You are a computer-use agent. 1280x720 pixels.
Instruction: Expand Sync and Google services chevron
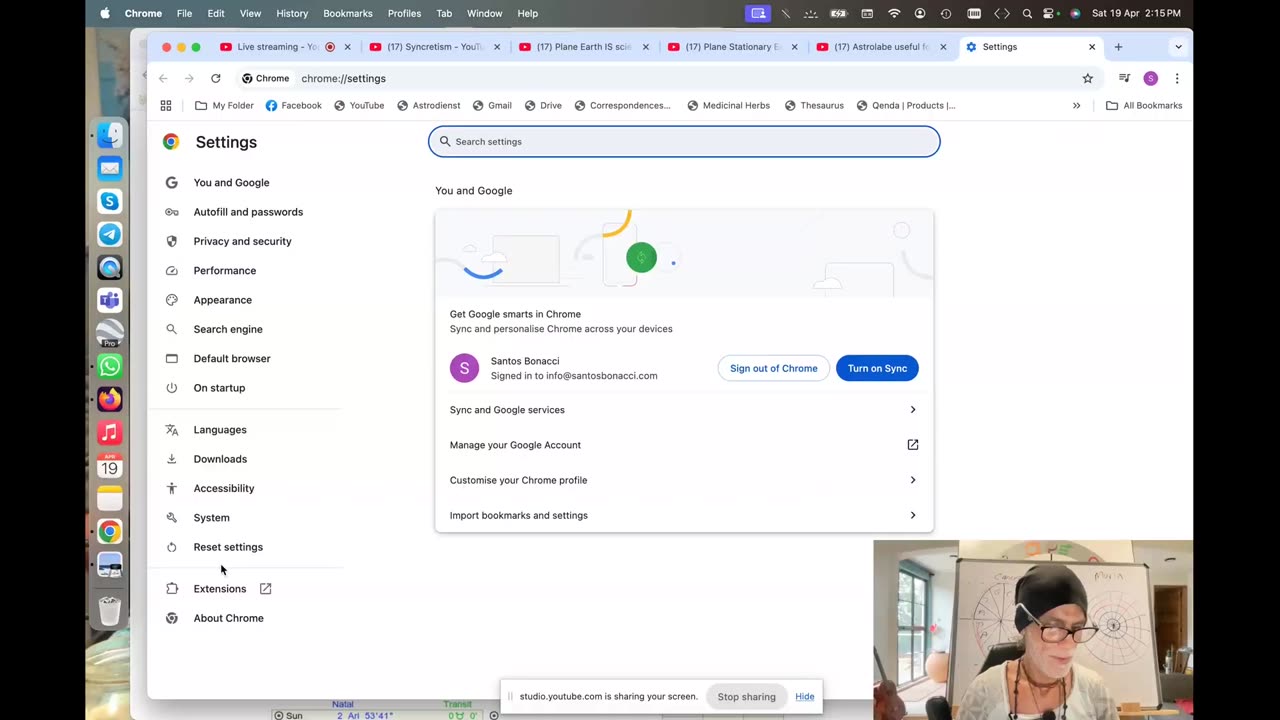click(x=913, y=410)
